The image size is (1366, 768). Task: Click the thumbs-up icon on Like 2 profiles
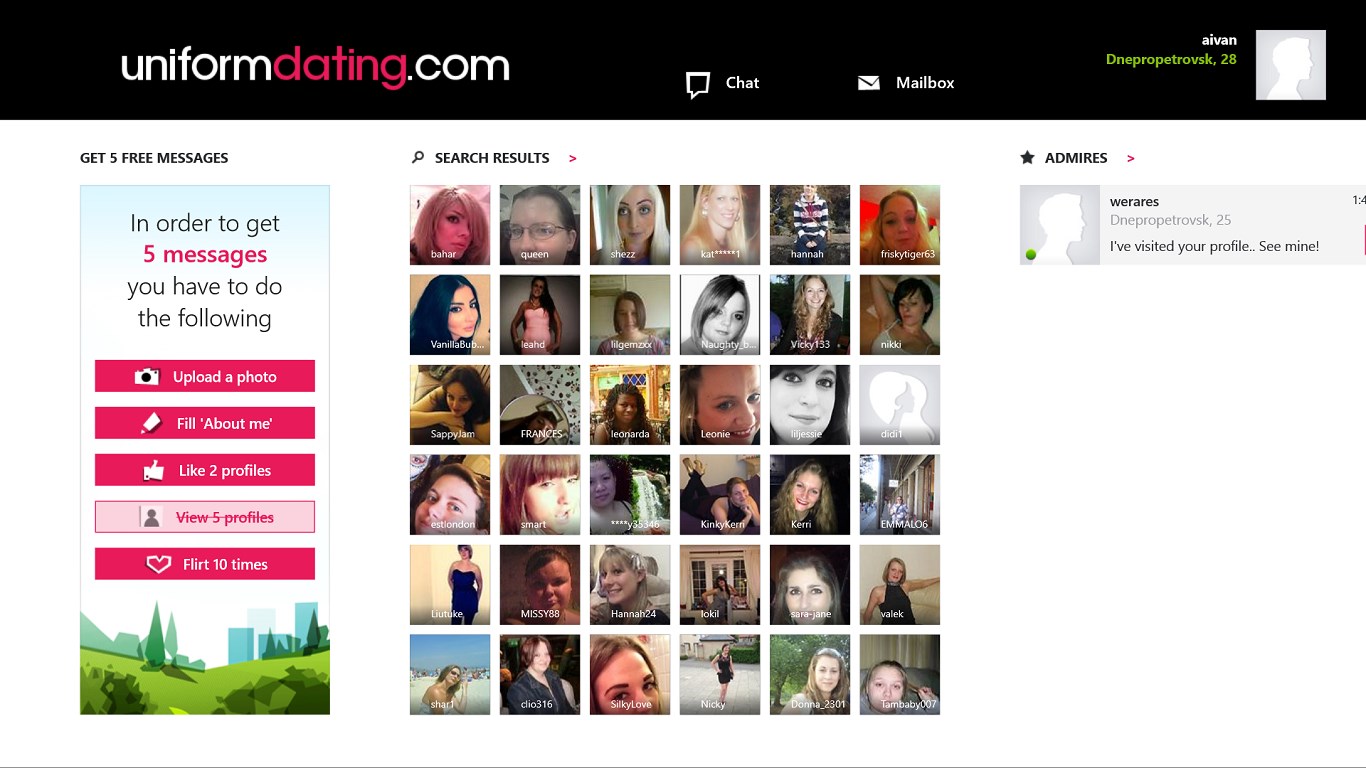[153, 470]
